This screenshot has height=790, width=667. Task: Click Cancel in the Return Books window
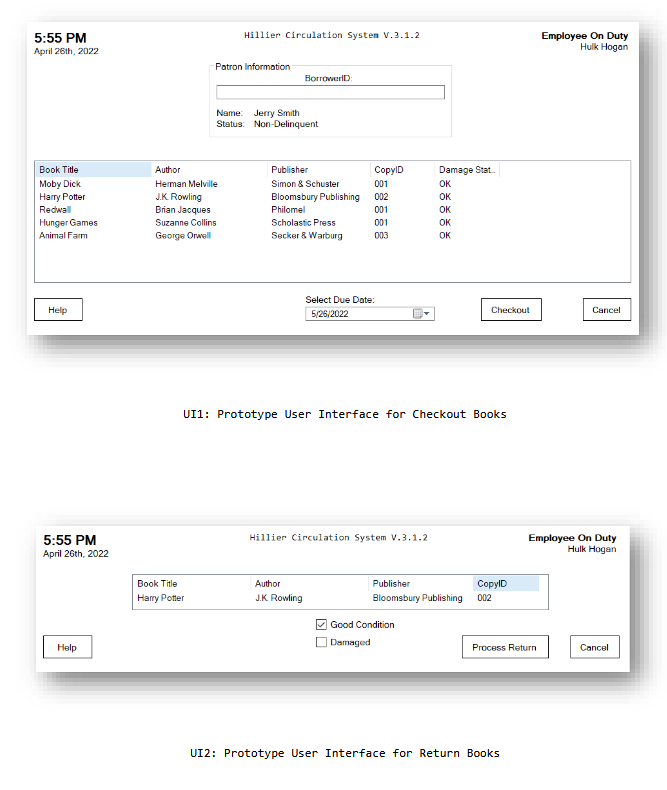pos(594,647)
